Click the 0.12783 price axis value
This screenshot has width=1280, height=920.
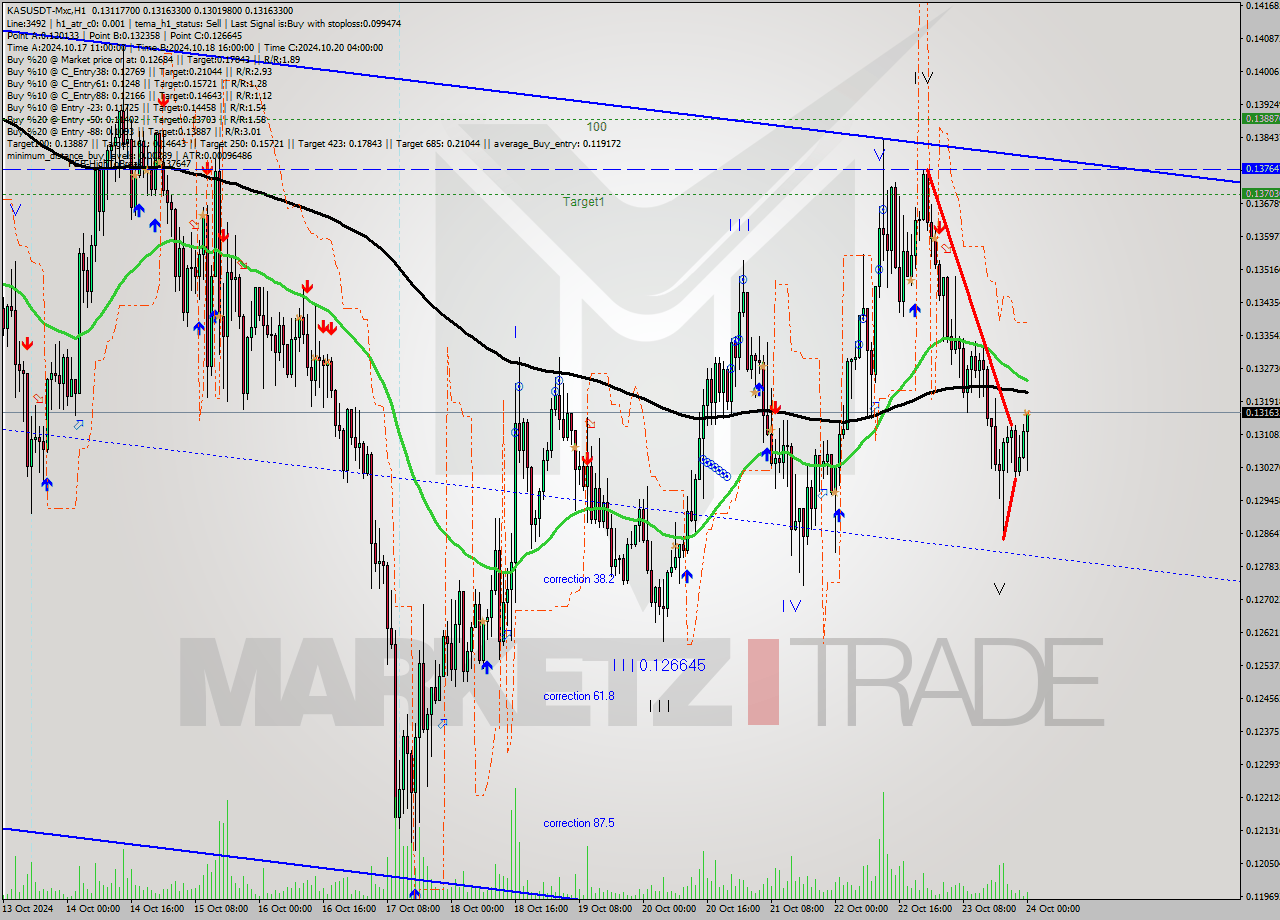click(x=1261, y=566)
